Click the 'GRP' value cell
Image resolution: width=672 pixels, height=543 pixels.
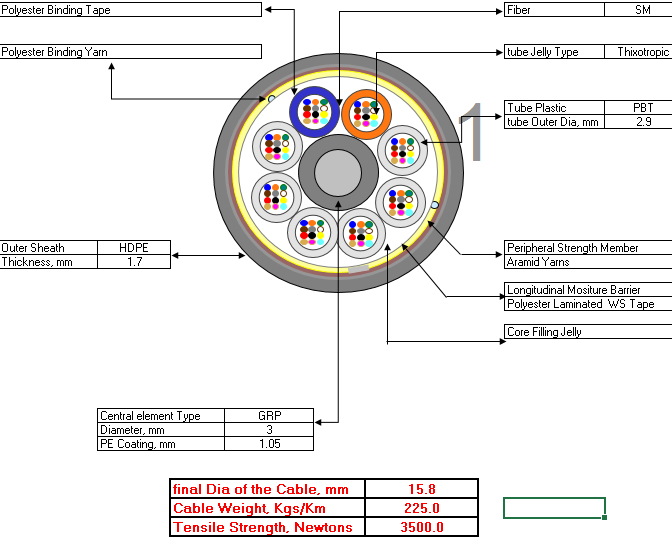269,416
